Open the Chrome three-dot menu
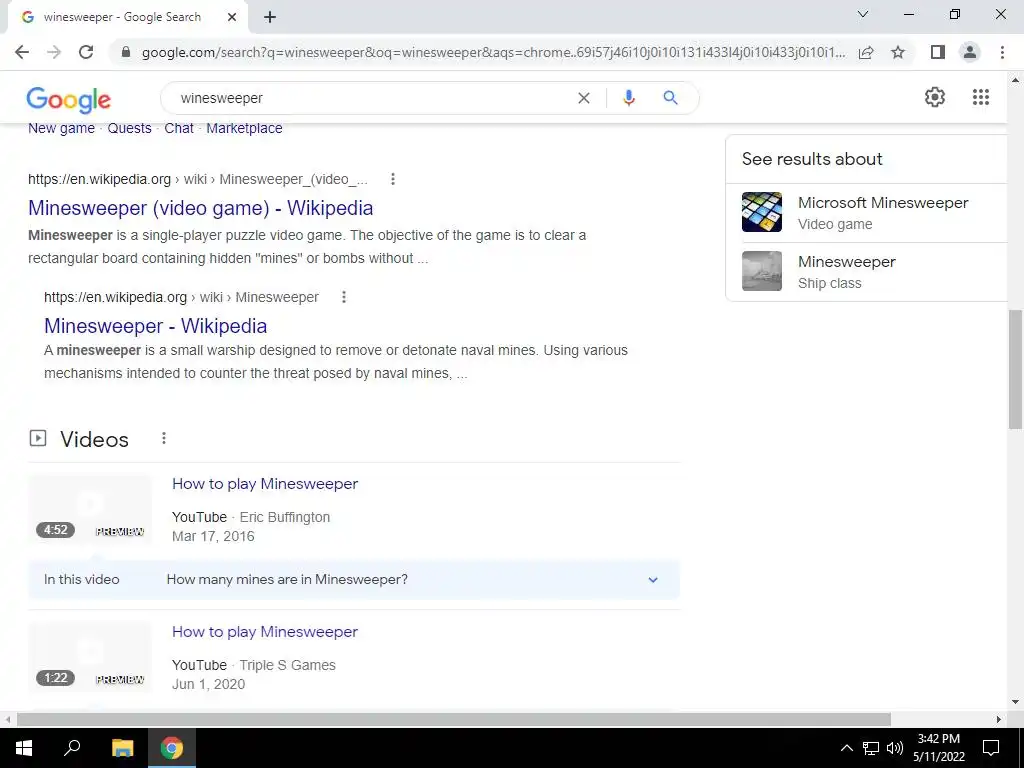 tap(1002, 52)
